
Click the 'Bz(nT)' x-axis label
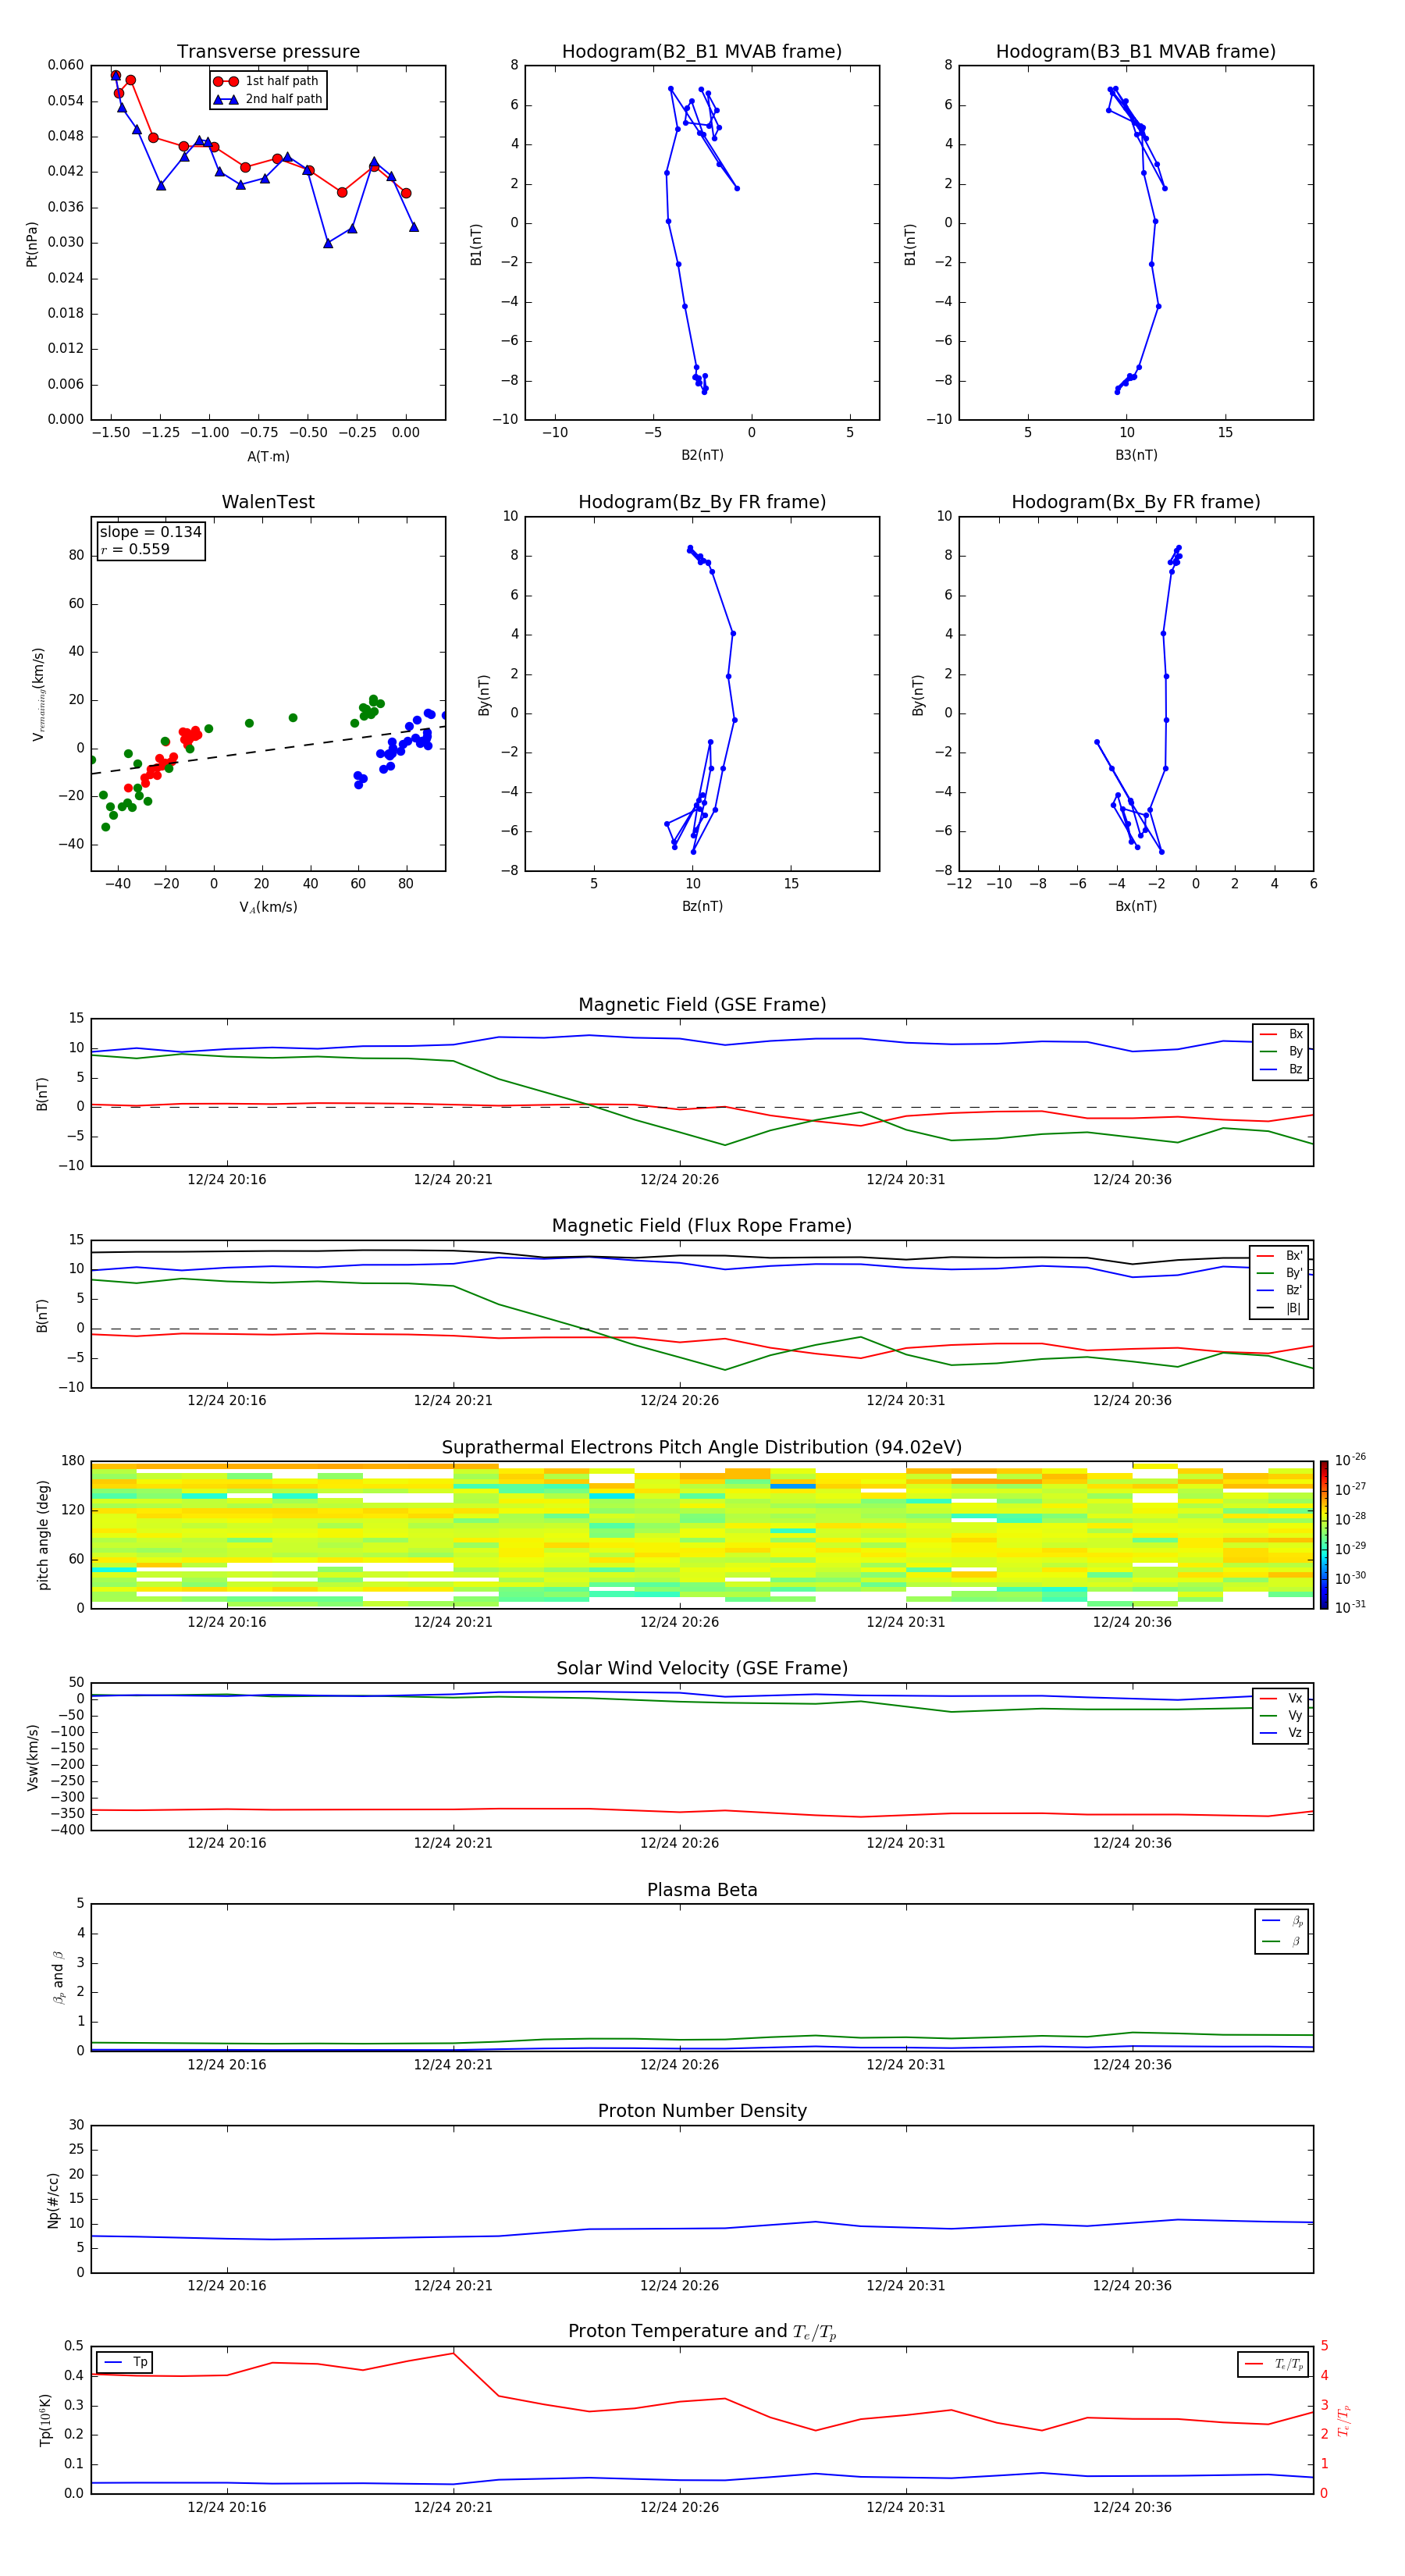(702, 906)
